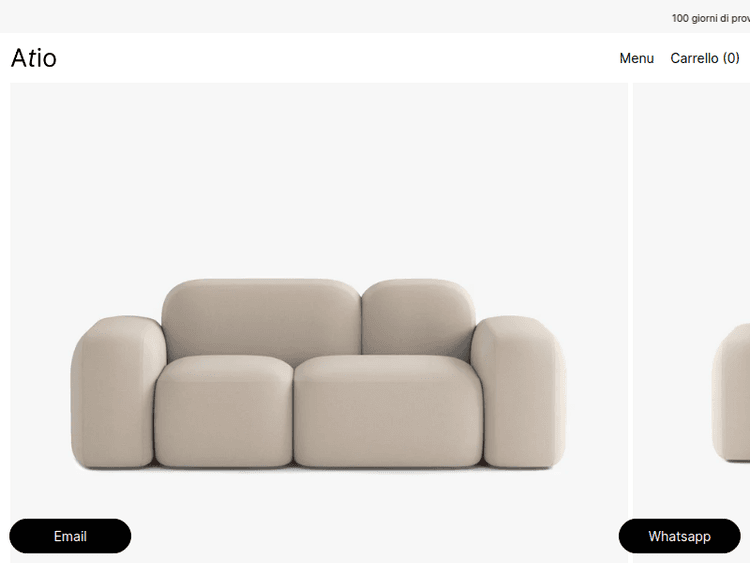Viewport: 750px width, 563px height.
Task: Click the sofa's right armrest
Action: (521, 392)
